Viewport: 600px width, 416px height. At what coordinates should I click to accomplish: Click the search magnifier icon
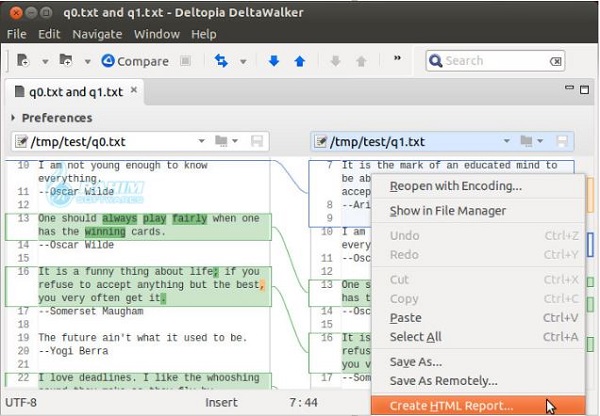[x=435, y=60]
